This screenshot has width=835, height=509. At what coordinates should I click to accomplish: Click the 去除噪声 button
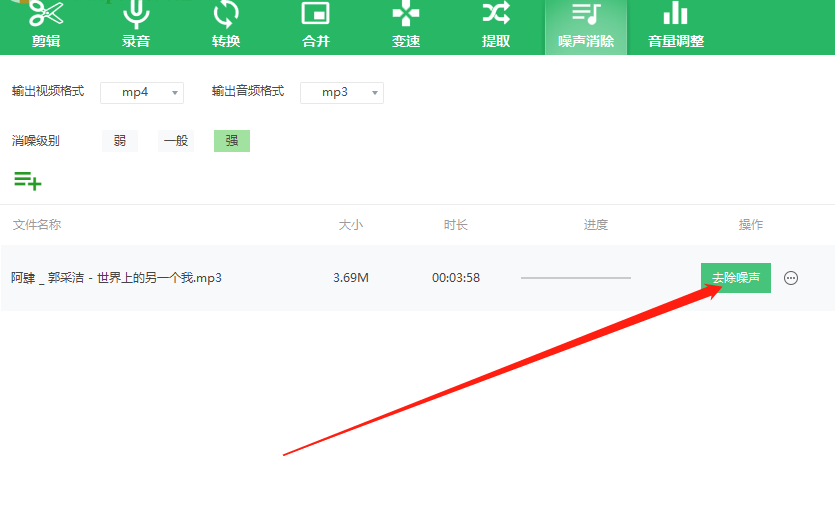[x=736, y=278]
